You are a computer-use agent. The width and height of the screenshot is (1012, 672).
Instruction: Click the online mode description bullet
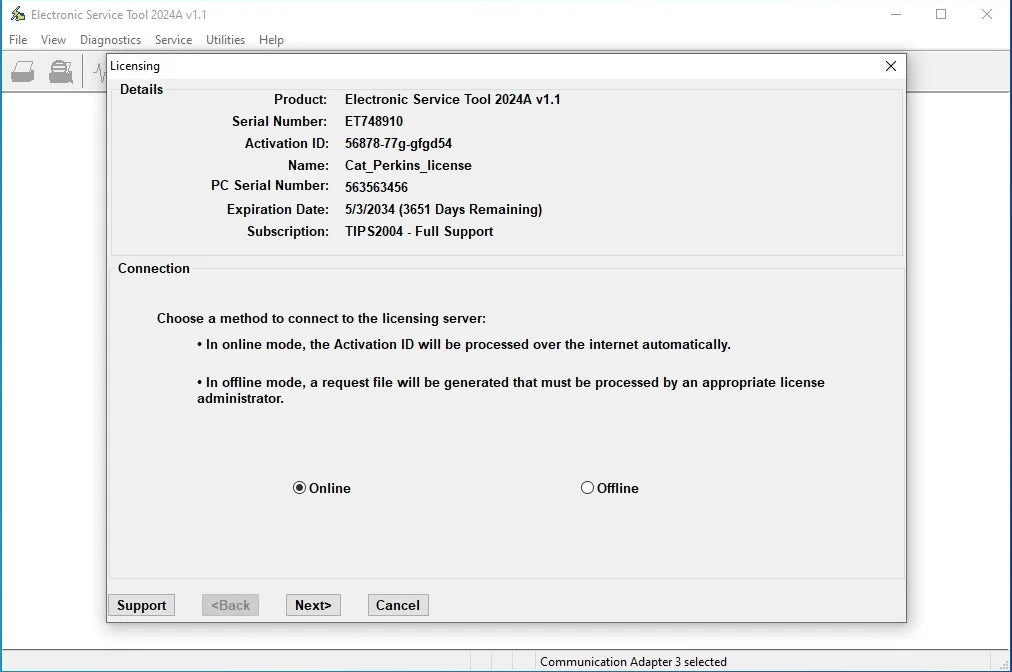463,344
